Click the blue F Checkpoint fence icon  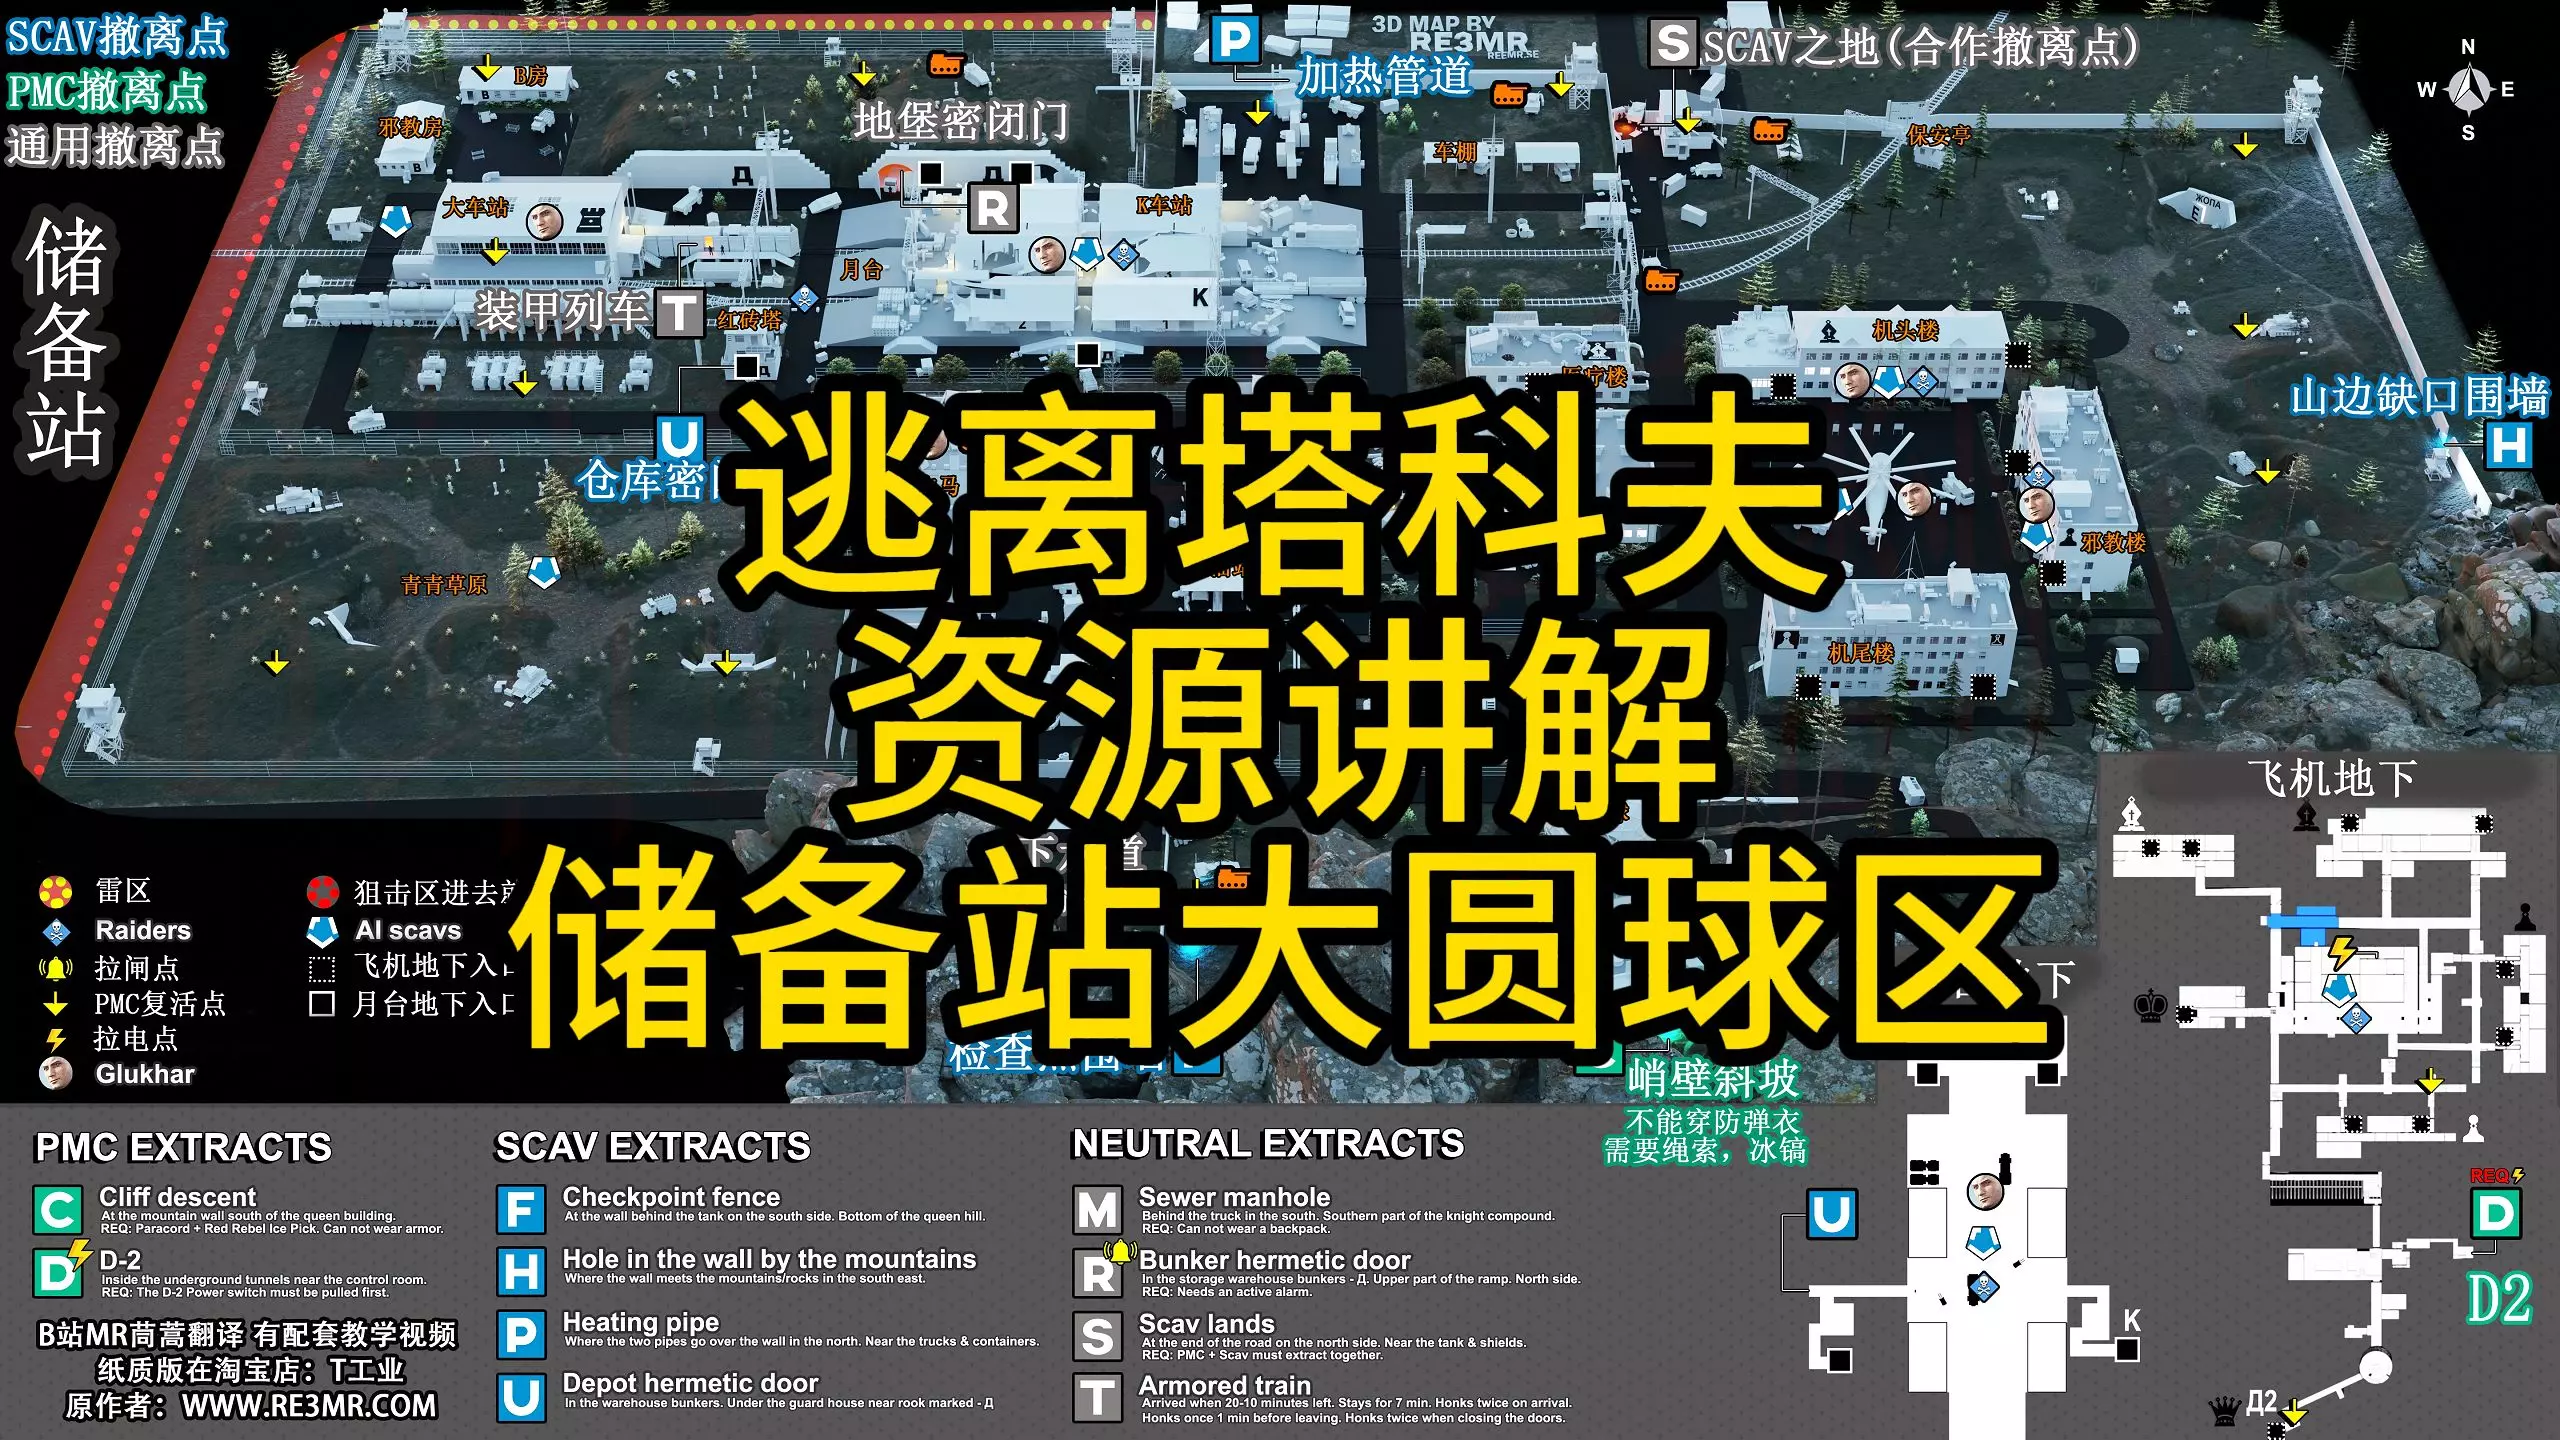pos(521,1210)
